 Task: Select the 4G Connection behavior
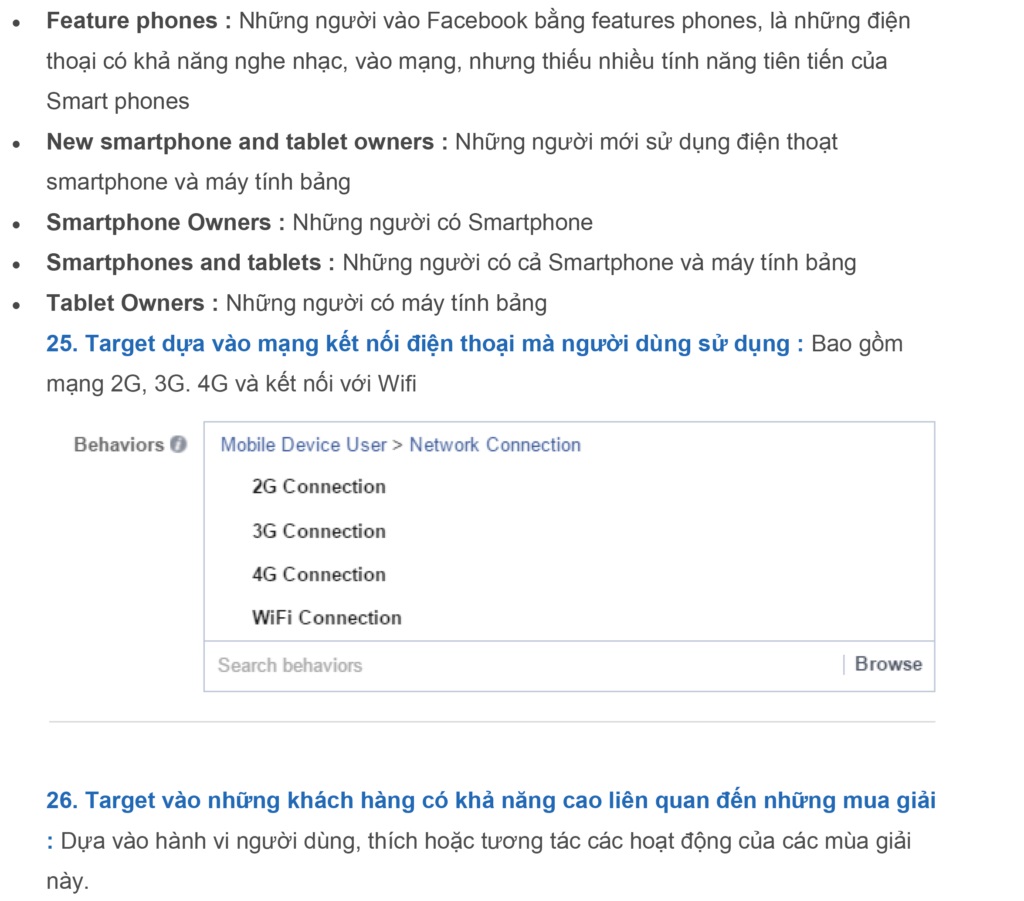[x=318, y=574]
